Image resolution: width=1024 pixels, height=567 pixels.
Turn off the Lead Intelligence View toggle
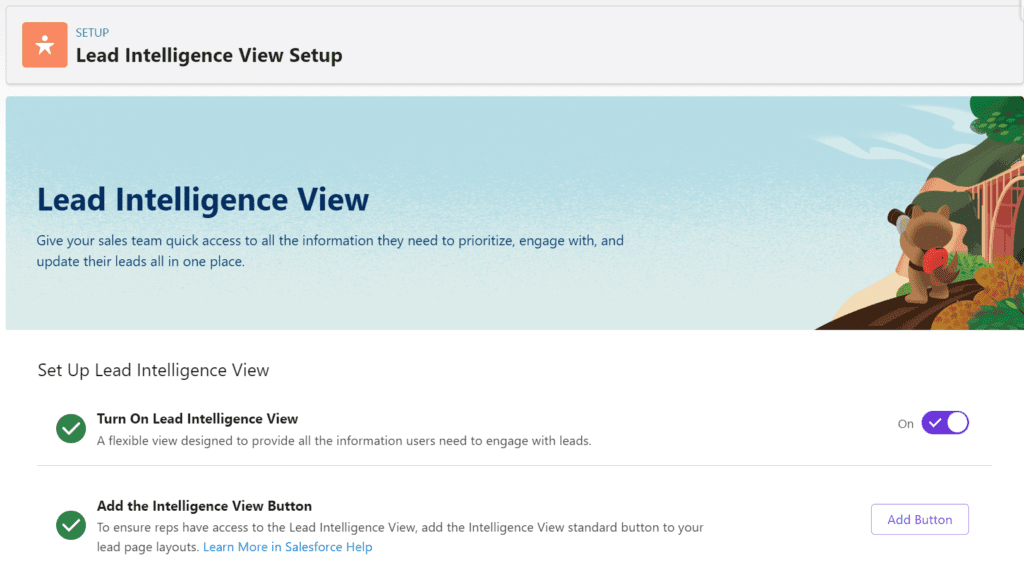pyautogui.click(x=945, y=423)
